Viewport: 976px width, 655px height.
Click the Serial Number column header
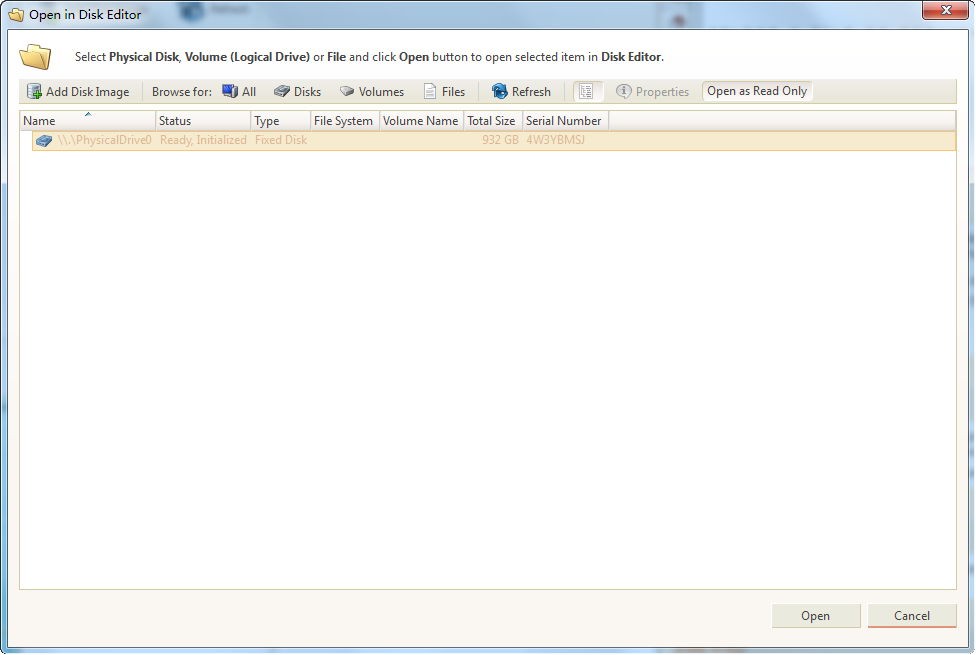point(564,121)
